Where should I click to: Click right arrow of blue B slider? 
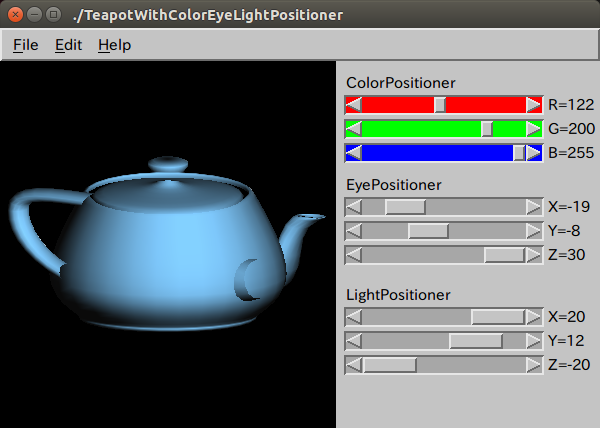[533, 153]
